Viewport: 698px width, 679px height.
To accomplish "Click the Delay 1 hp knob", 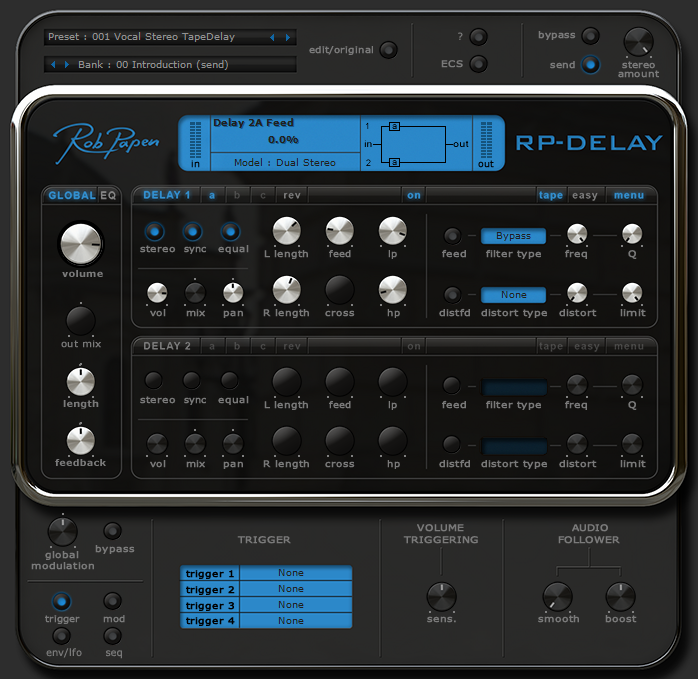I will click(392, 290).
